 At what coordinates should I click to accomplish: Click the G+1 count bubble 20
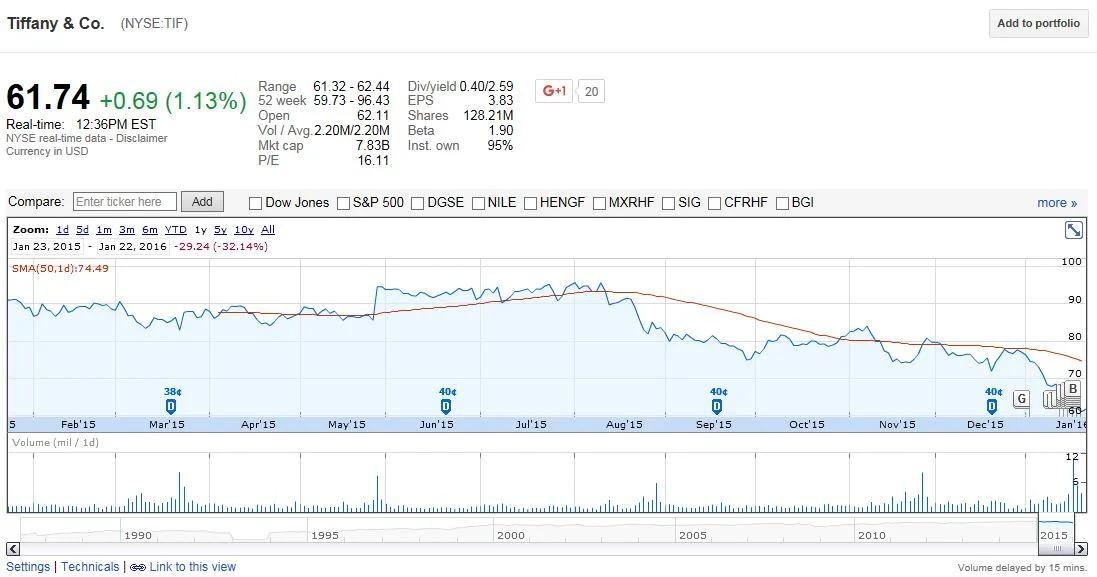point(591,92)
